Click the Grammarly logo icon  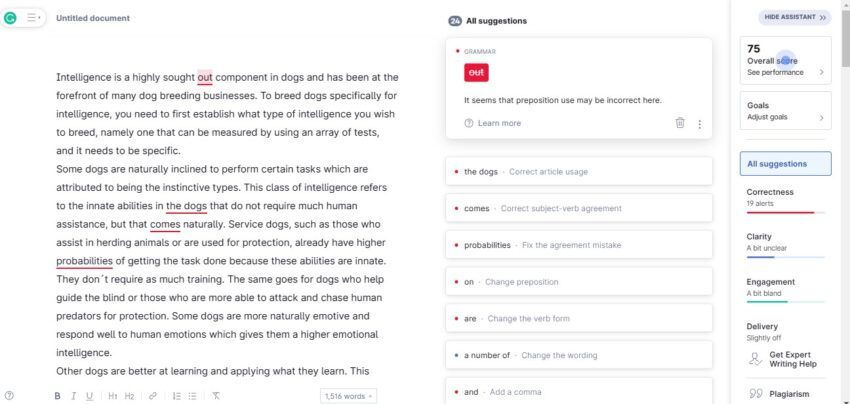click(x=10, y=18)
